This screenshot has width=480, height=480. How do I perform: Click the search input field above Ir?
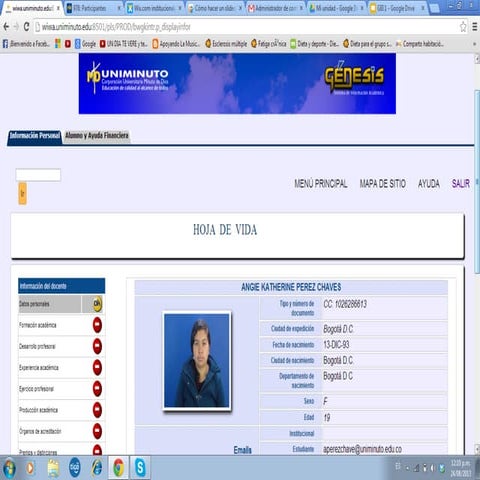38,175
